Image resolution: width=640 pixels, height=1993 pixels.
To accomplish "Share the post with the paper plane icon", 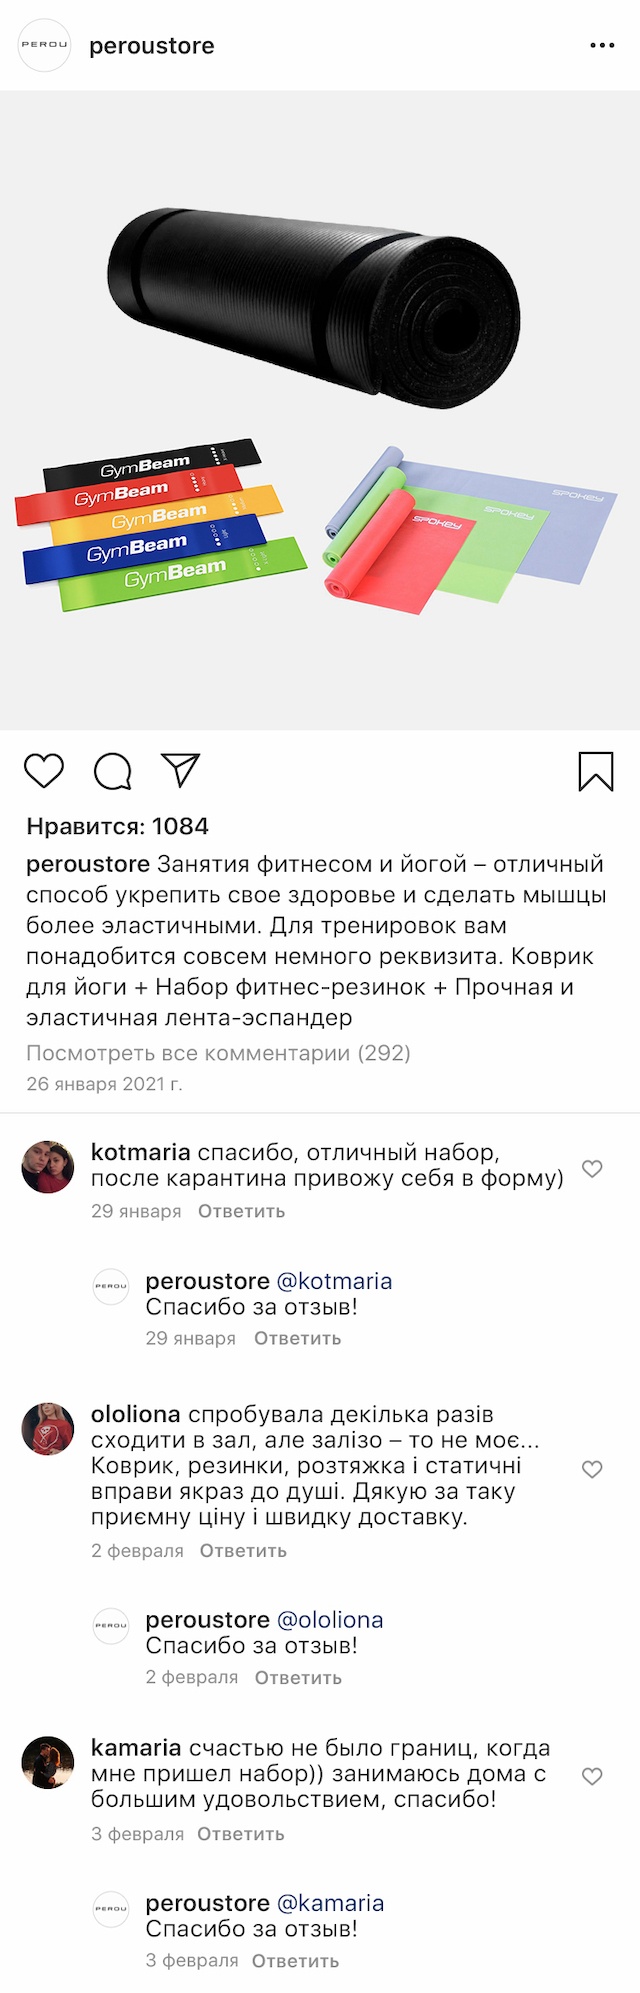I will [x=181, y=770].
